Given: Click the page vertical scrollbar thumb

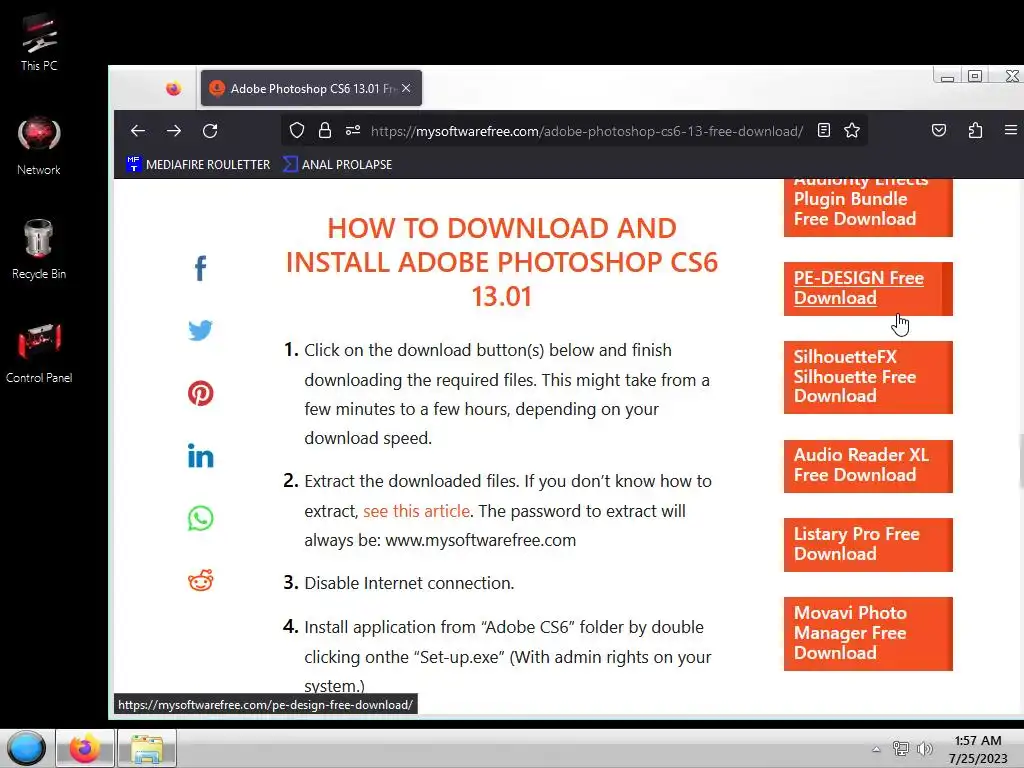Looking at the screenshot, I should click(1021, 462).
